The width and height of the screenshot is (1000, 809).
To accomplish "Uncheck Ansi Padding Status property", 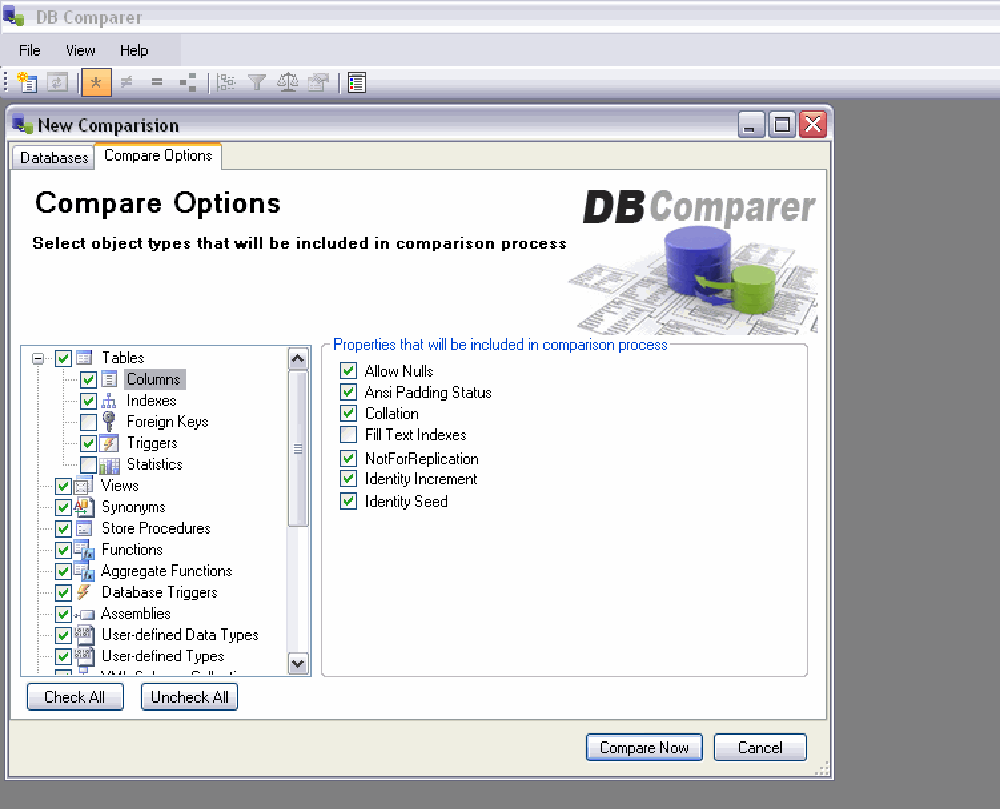I will click(348, 392).
